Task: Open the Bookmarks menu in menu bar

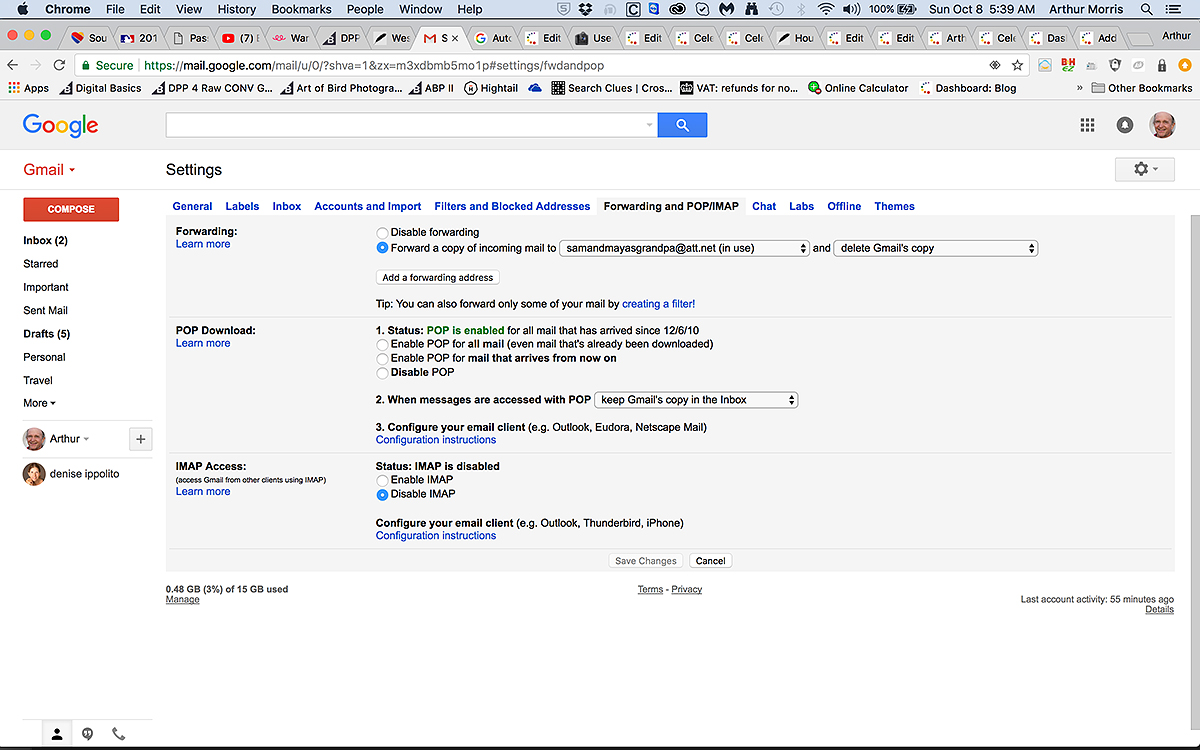Action: pyautogui.click(x=302, y=9)
